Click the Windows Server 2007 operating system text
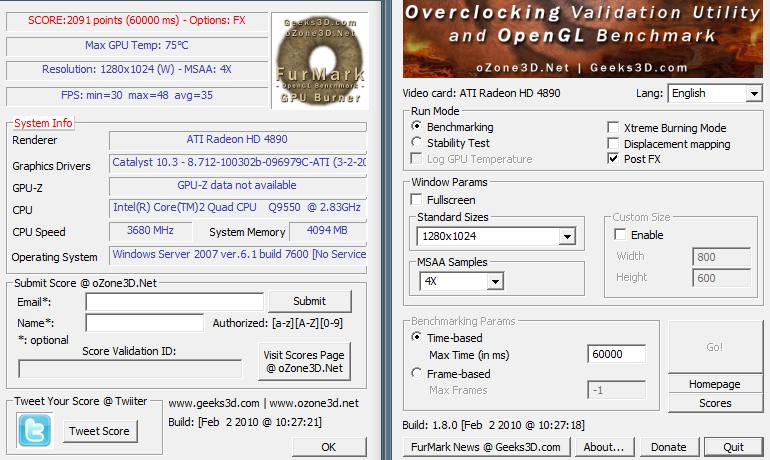Screen dimensions: 770x460 [239, 254]
